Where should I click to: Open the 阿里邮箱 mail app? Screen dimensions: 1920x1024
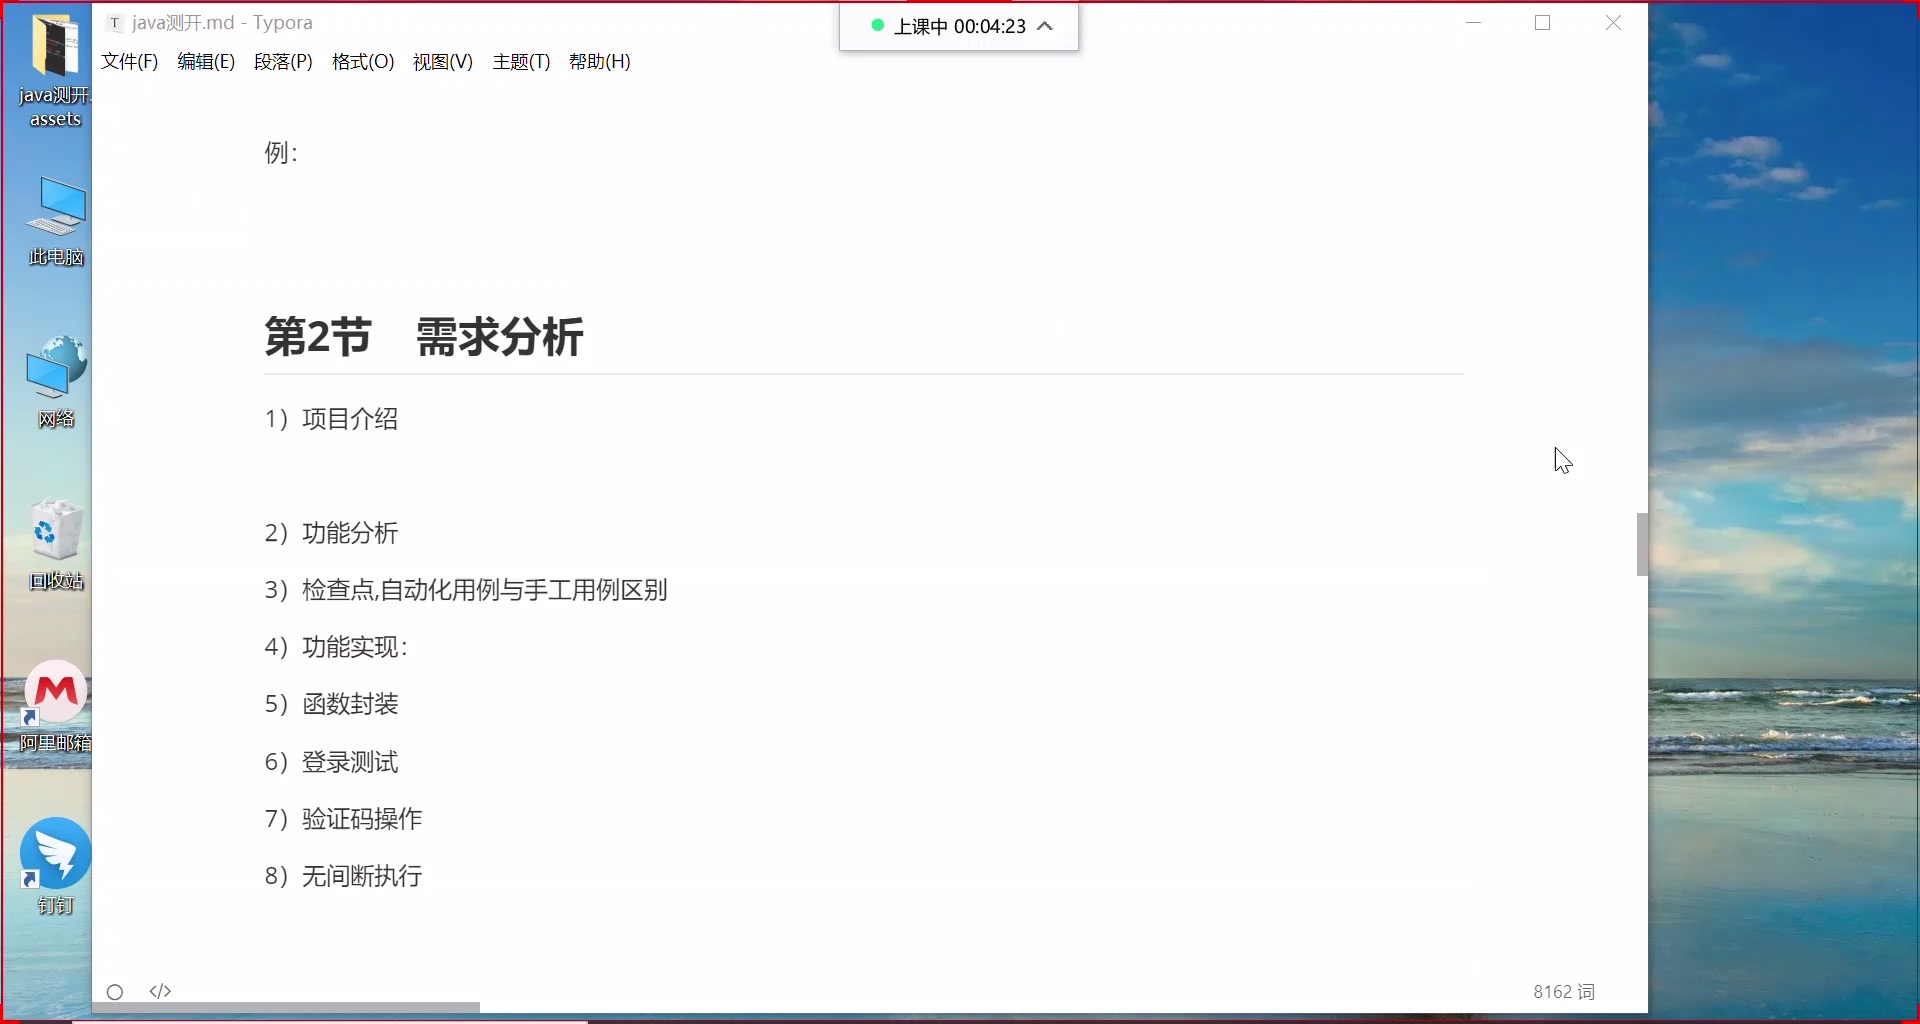click(x=55, y=700)
